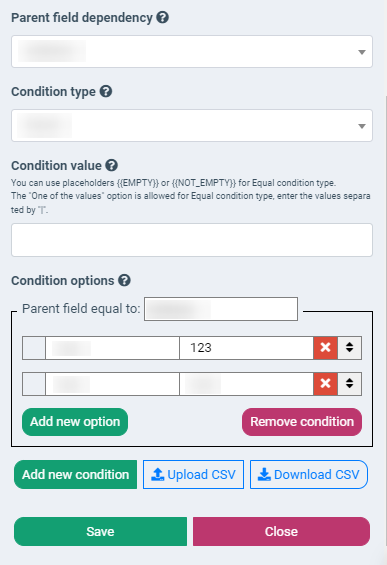Show help tooltip for Condition options
The width and height of the screenshot is (387, 565).
(x=124, y=280)
